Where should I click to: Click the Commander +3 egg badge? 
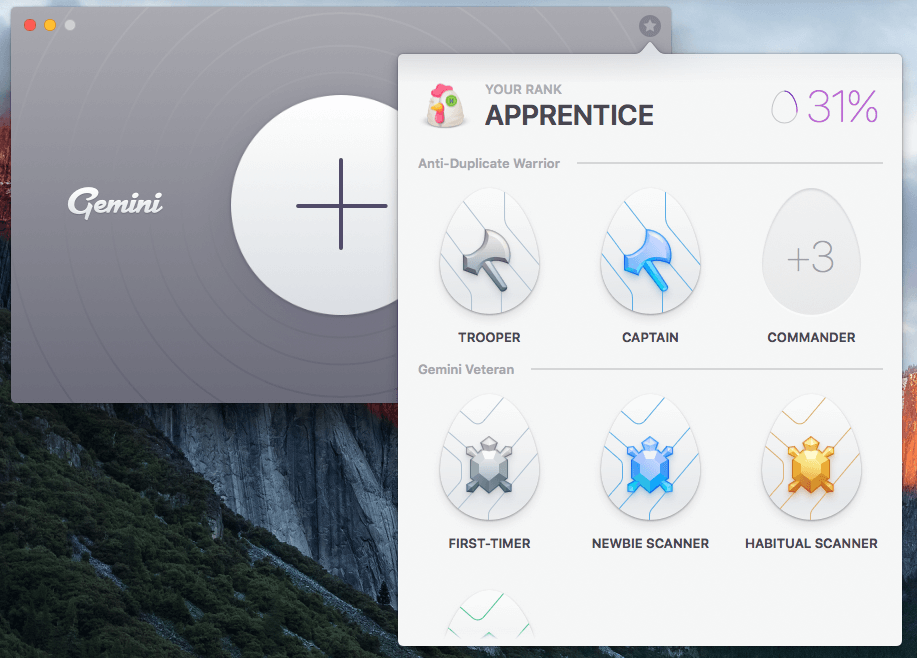click(811, 253)
